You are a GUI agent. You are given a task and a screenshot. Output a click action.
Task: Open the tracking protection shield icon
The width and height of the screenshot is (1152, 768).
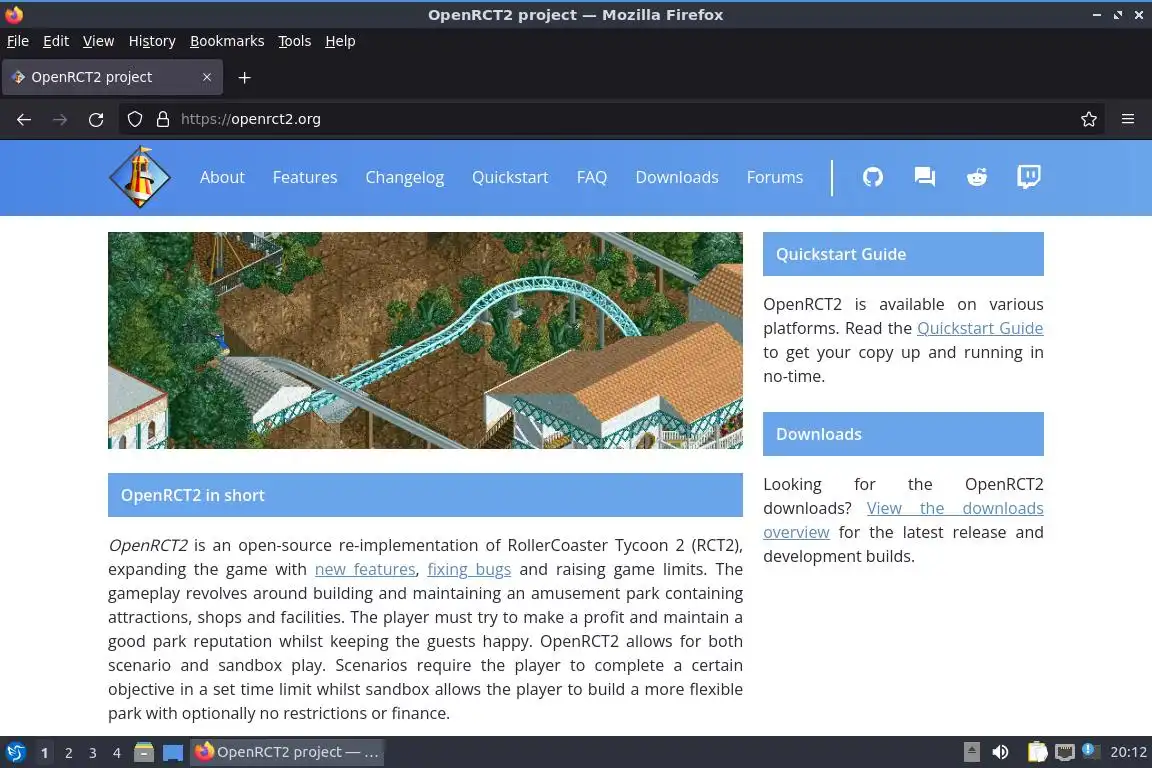point(135,119)
